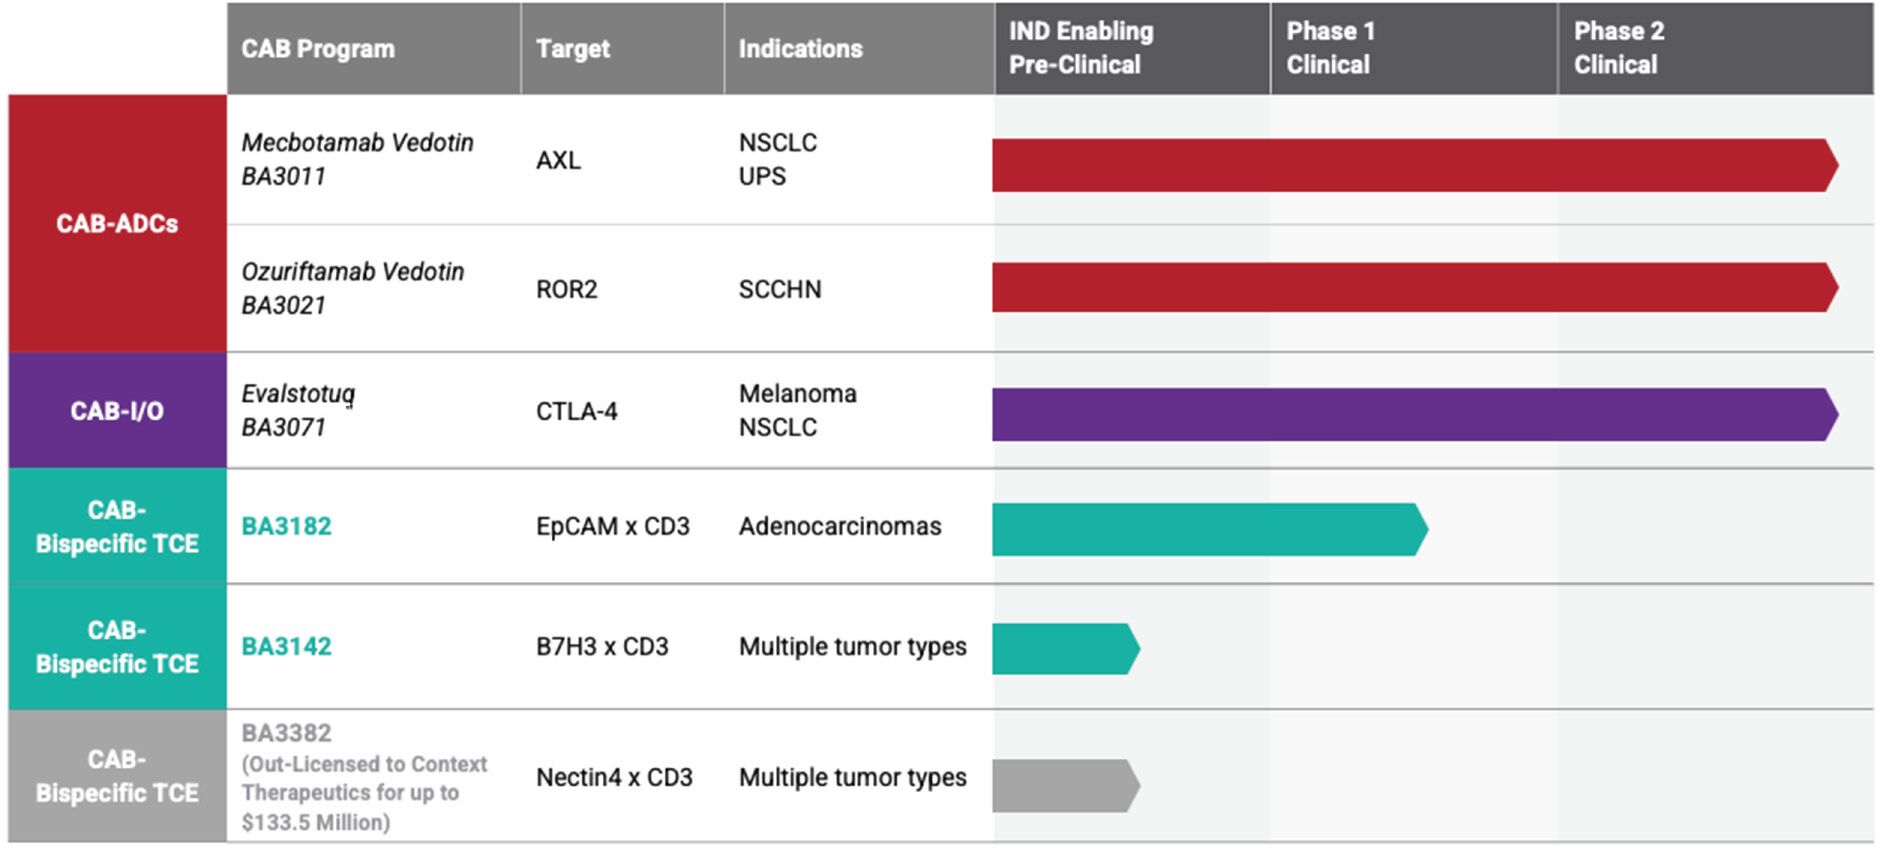Screen dimensions: 1880x852
Task: Click the BA3382 out-licensed program text
Action: coord(364,778)
